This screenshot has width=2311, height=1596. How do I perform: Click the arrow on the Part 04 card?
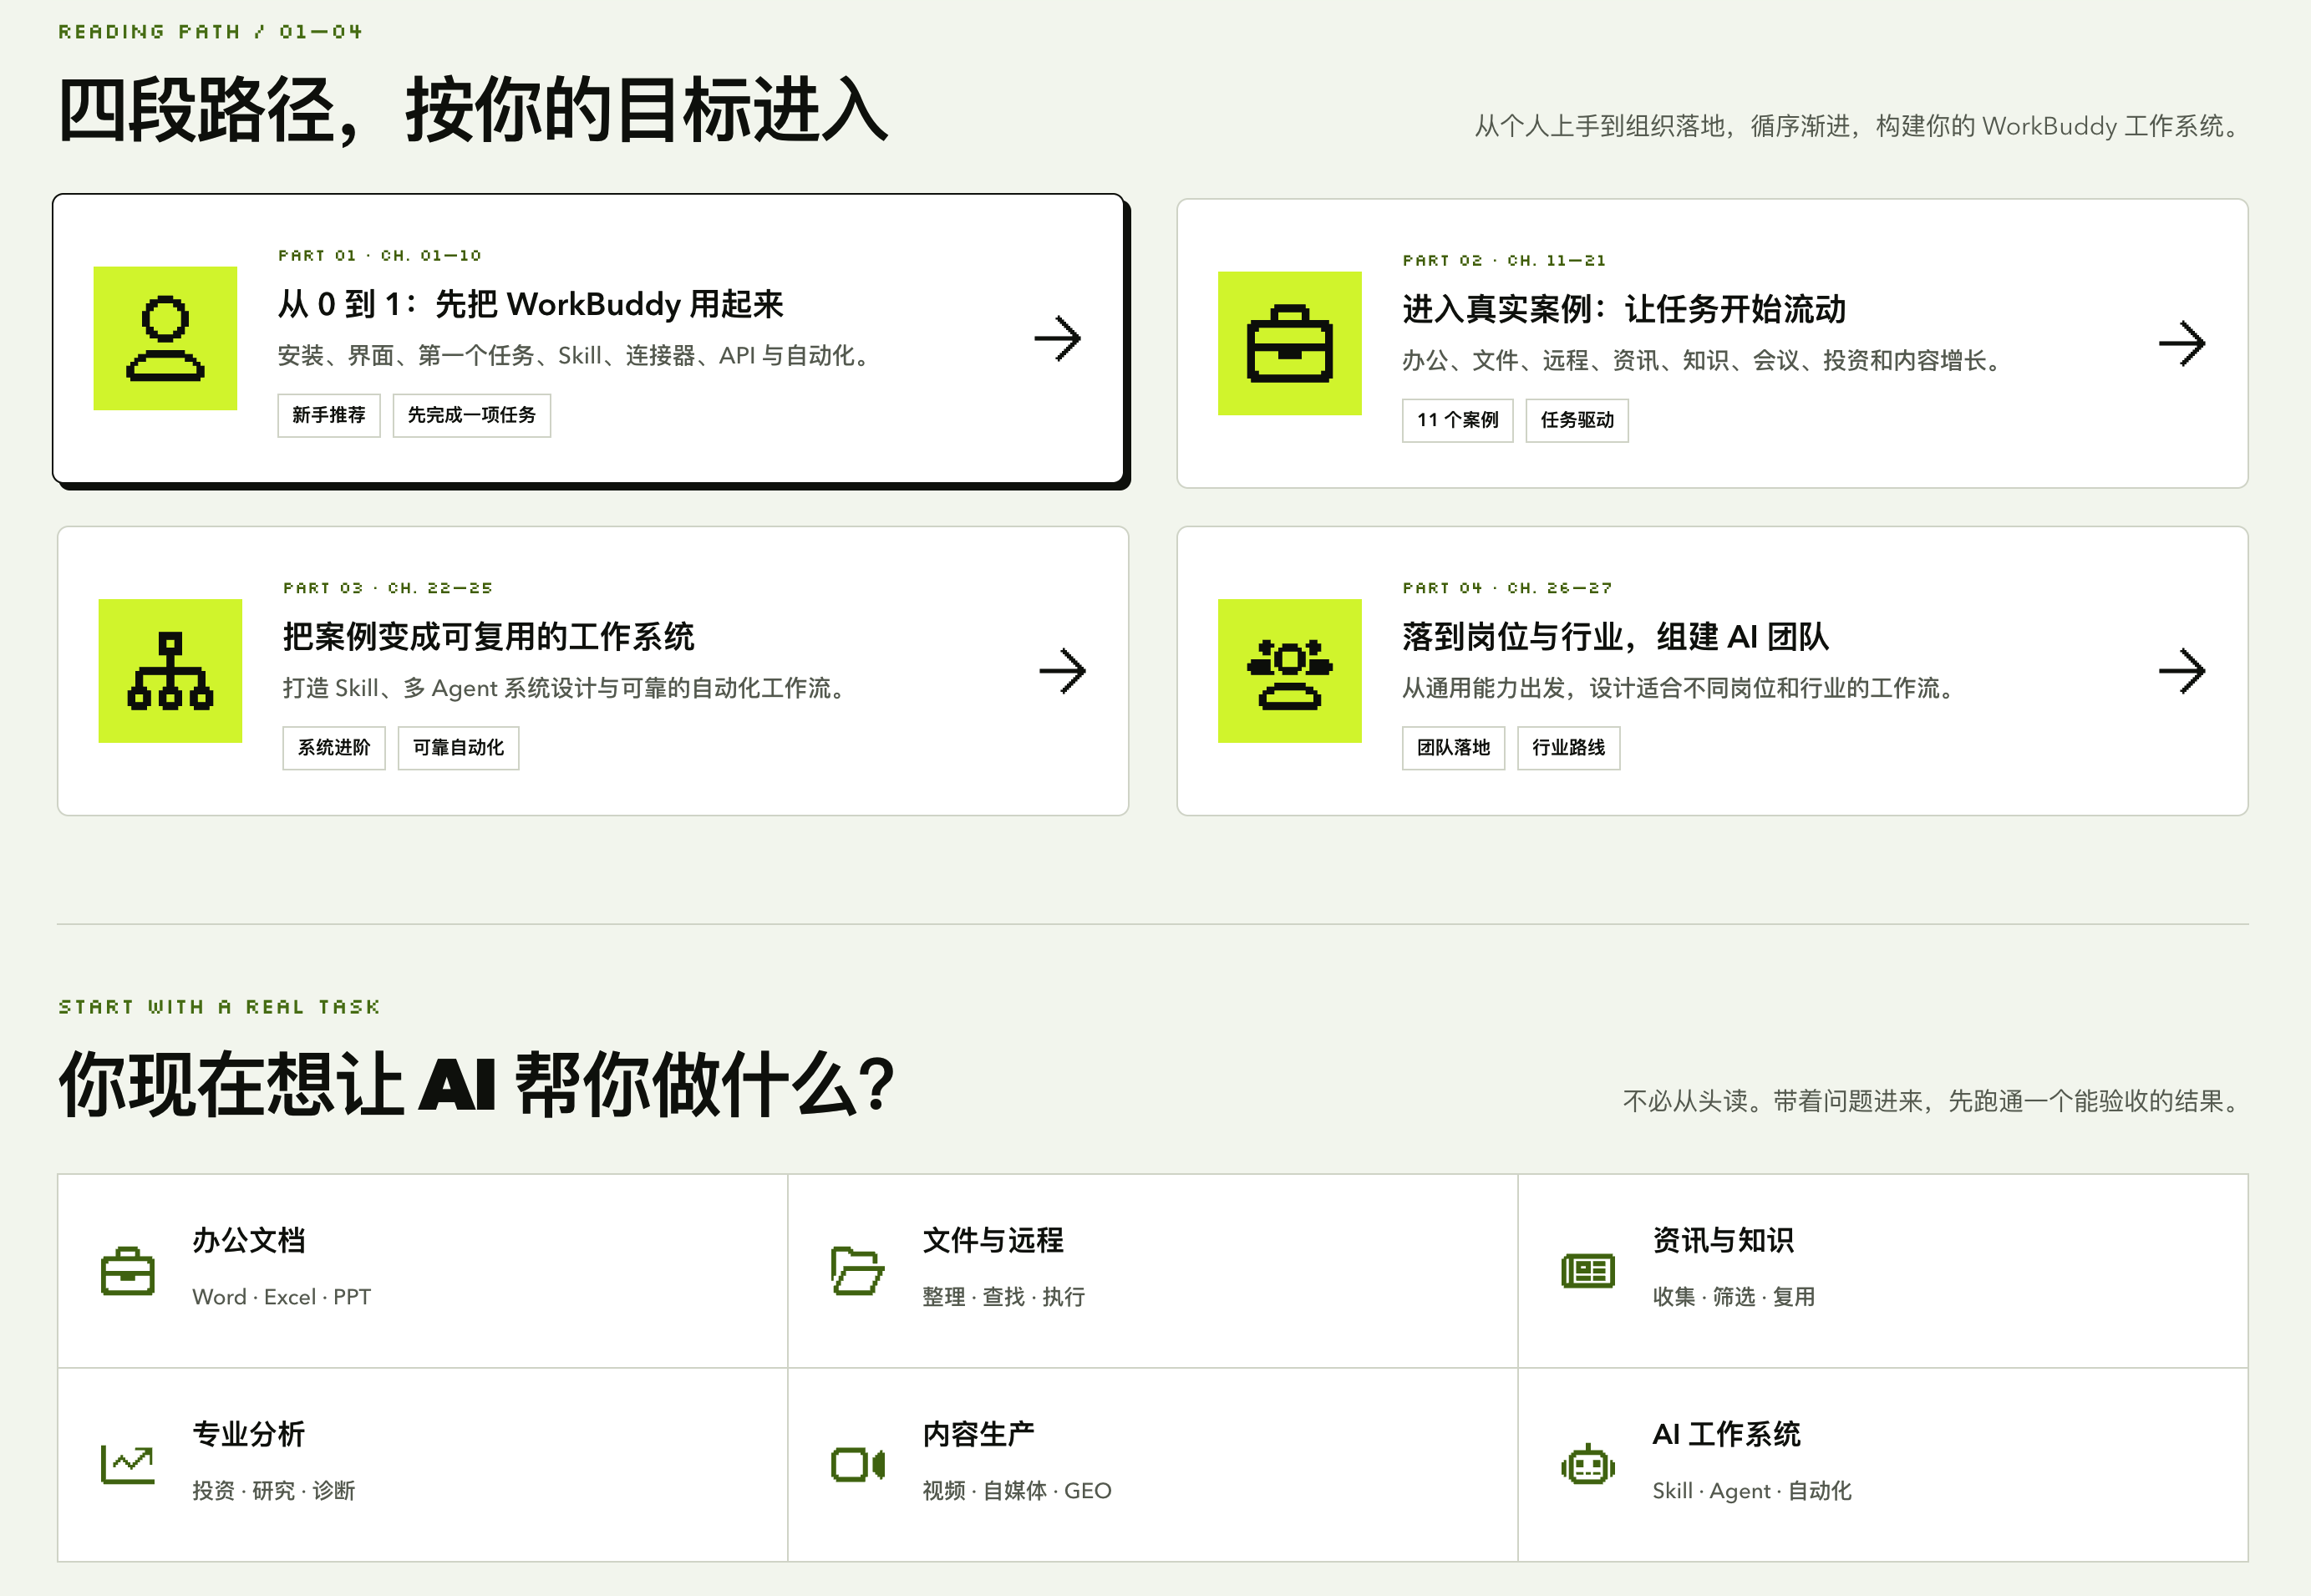click(x=2182, y=671)
